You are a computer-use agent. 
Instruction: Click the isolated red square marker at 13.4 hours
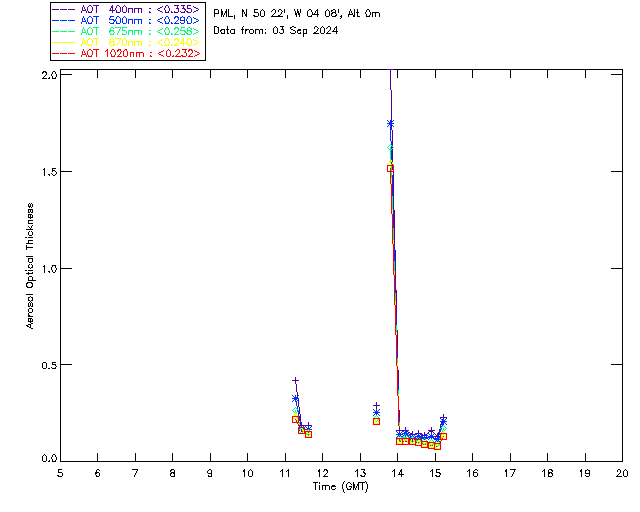[x=376, y=421]
